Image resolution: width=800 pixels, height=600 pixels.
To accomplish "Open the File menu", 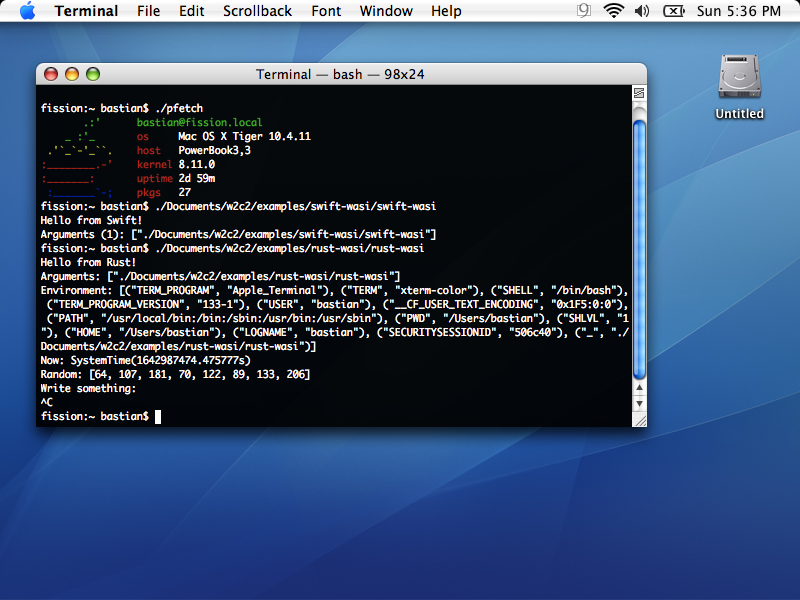I will (x=148, y=11).
